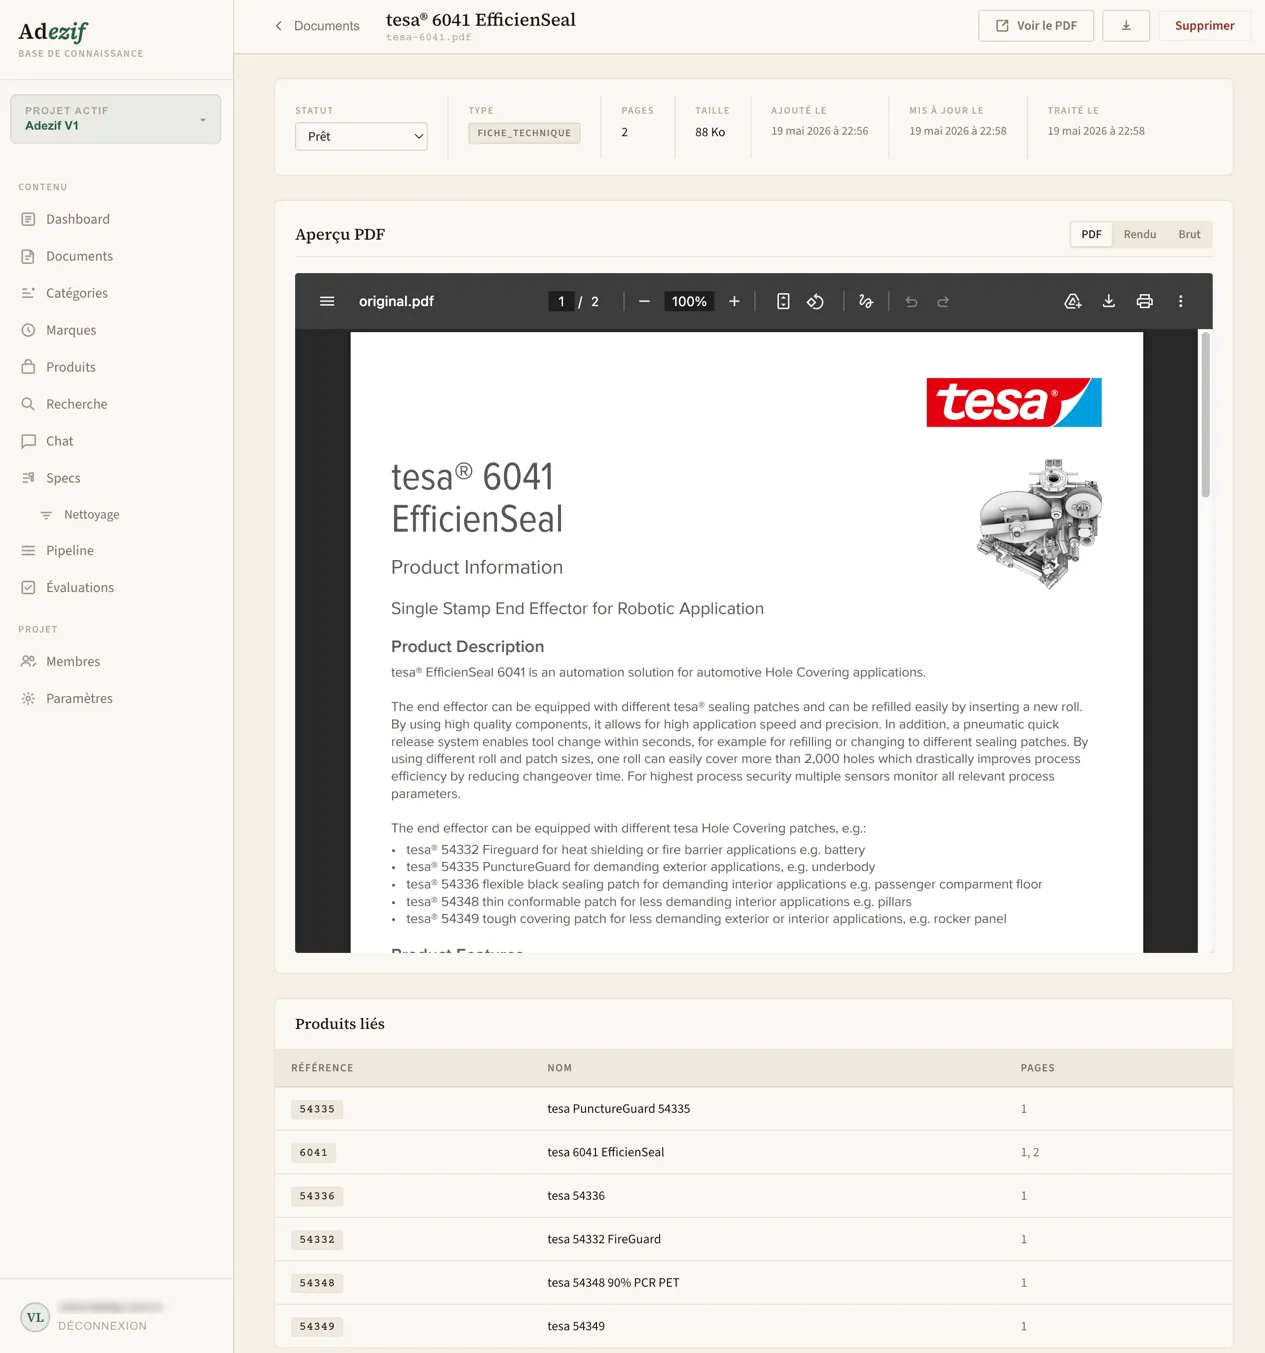
Task: Click reference badge 6041
Action: click(314, 1153)
